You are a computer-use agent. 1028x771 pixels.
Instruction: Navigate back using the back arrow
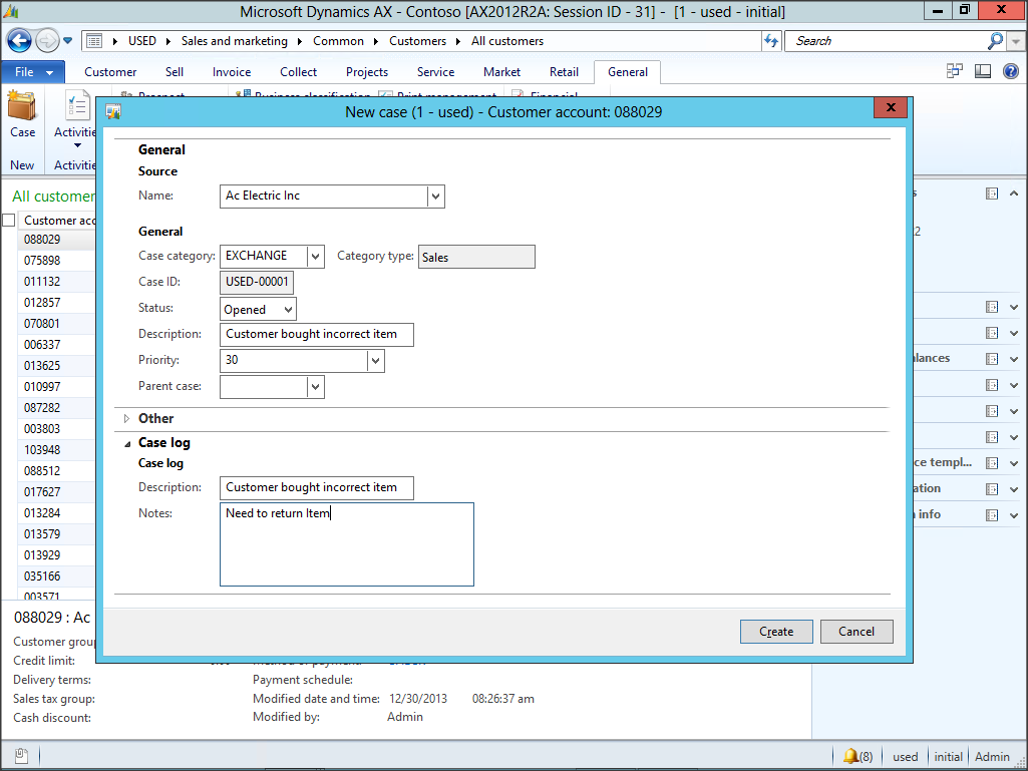[19, 40]
